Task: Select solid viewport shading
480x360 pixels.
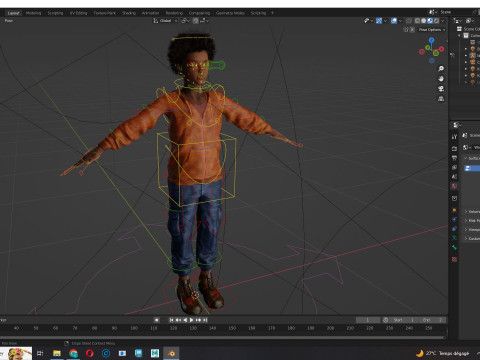Action: coord(423,21)
